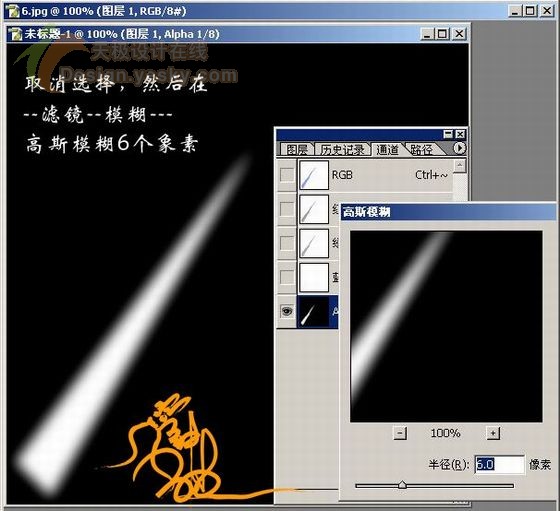560x511 pixels.
Task: Select the blank white channel thumbnail
Action: [x=314, y=277]
